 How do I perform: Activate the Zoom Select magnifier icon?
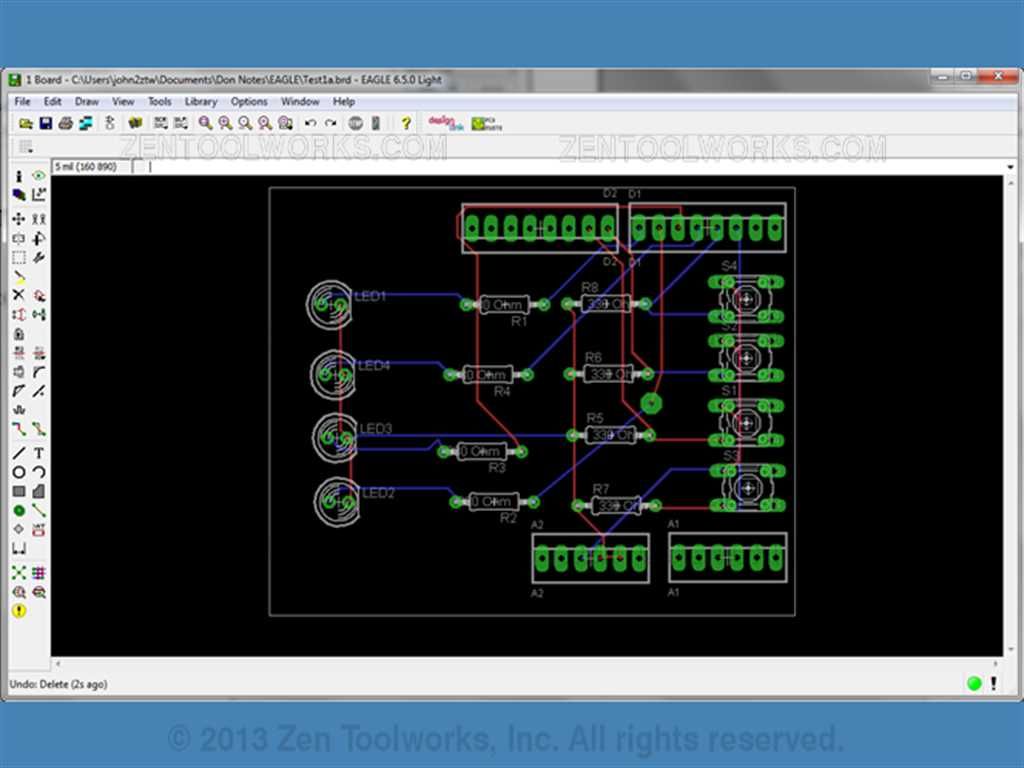(285, 123)
